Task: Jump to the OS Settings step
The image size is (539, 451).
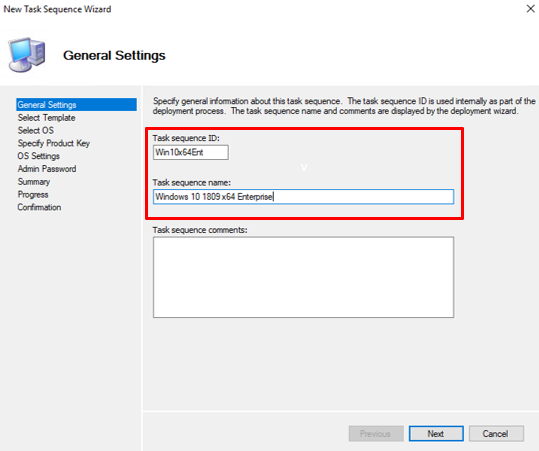Action: coord(38,156)
